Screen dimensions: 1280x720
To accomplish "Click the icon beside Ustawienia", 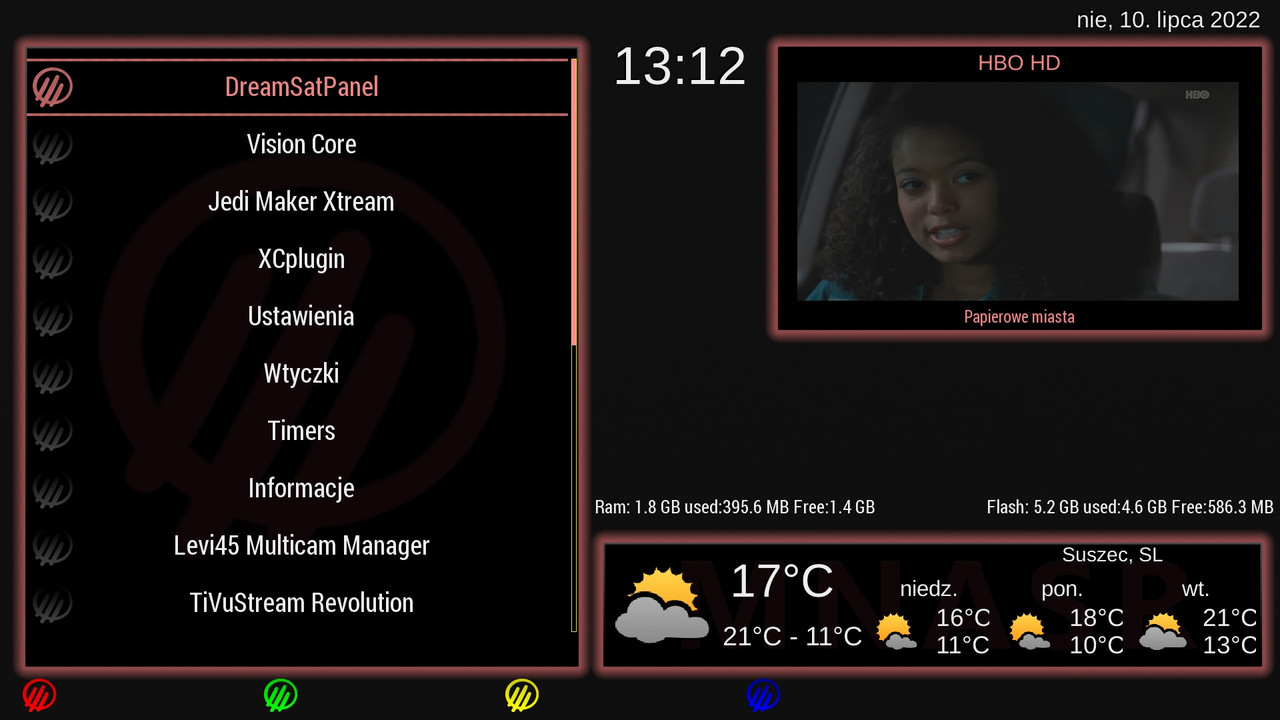I will pos(52,317).
